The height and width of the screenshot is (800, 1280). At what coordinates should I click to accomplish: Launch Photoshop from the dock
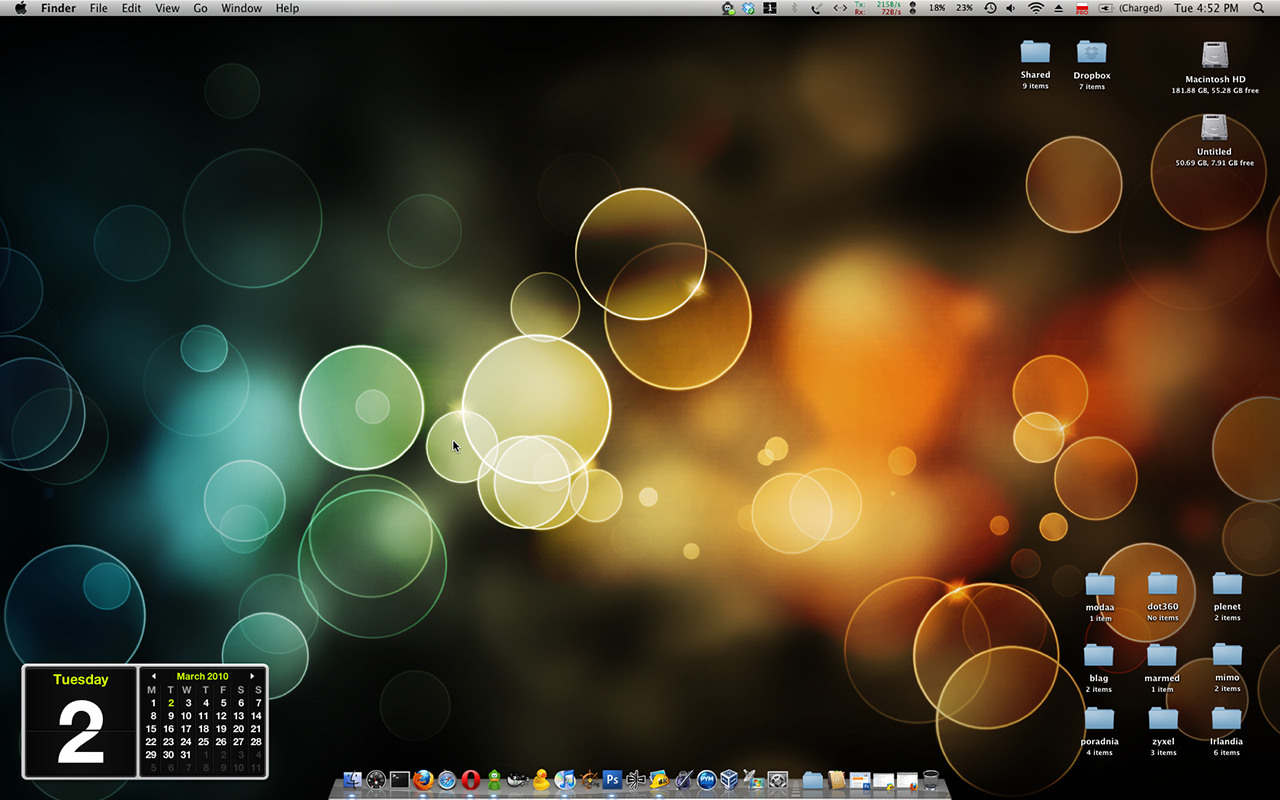point(612,780)
